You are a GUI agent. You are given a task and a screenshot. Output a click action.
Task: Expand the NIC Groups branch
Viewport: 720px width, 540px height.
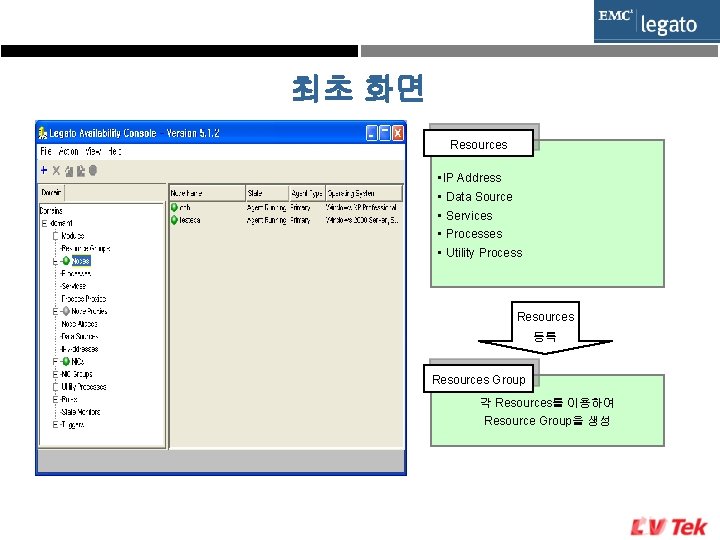pos(56,374)
